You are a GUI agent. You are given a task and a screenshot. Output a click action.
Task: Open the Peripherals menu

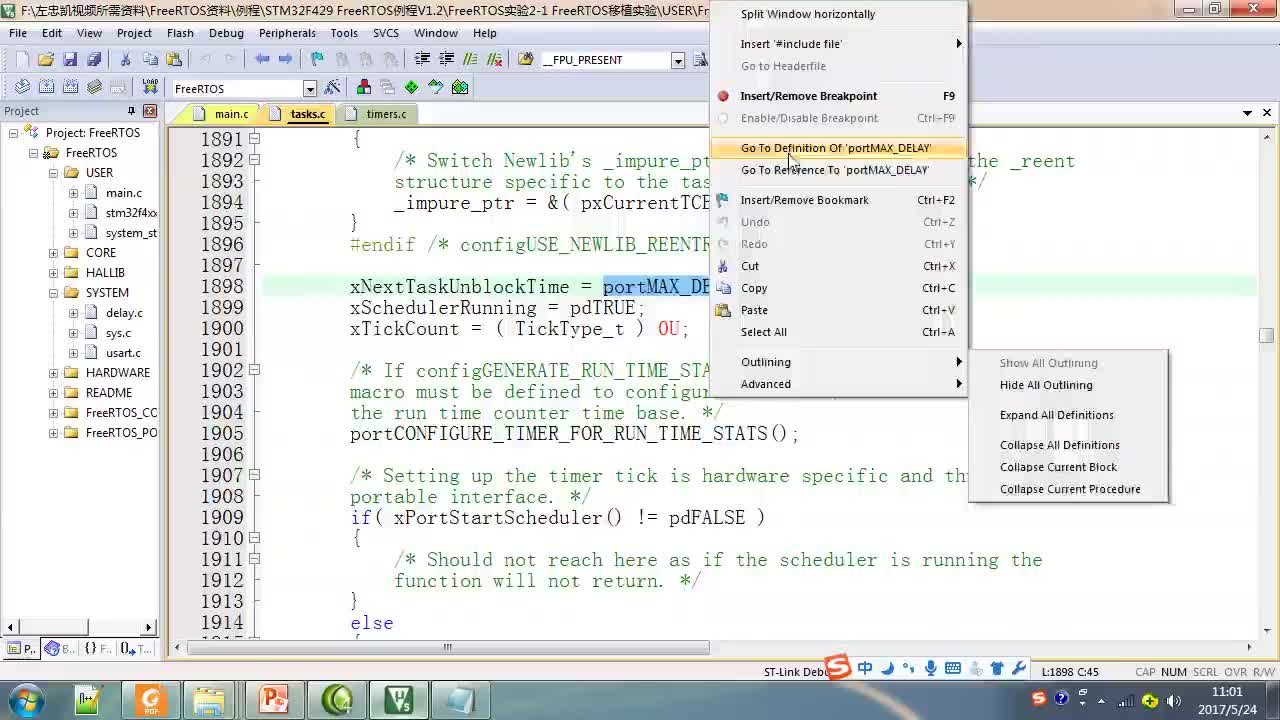tap(287, 33)
